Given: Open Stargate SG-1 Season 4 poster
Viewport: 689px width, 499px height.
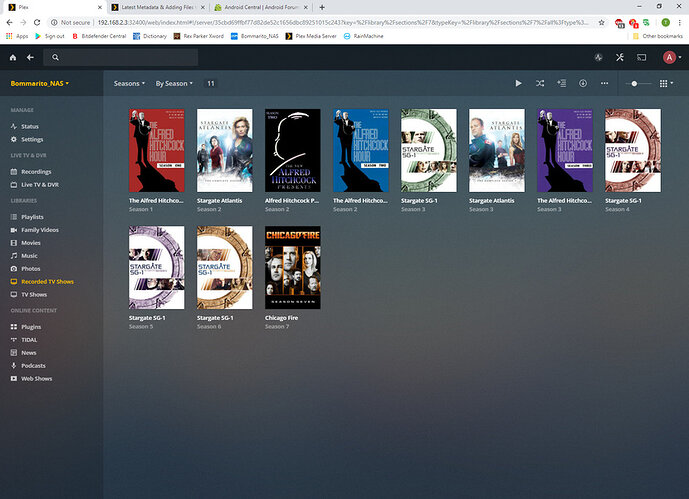Looking at the screenshot, I should click(x=633, y=150).
